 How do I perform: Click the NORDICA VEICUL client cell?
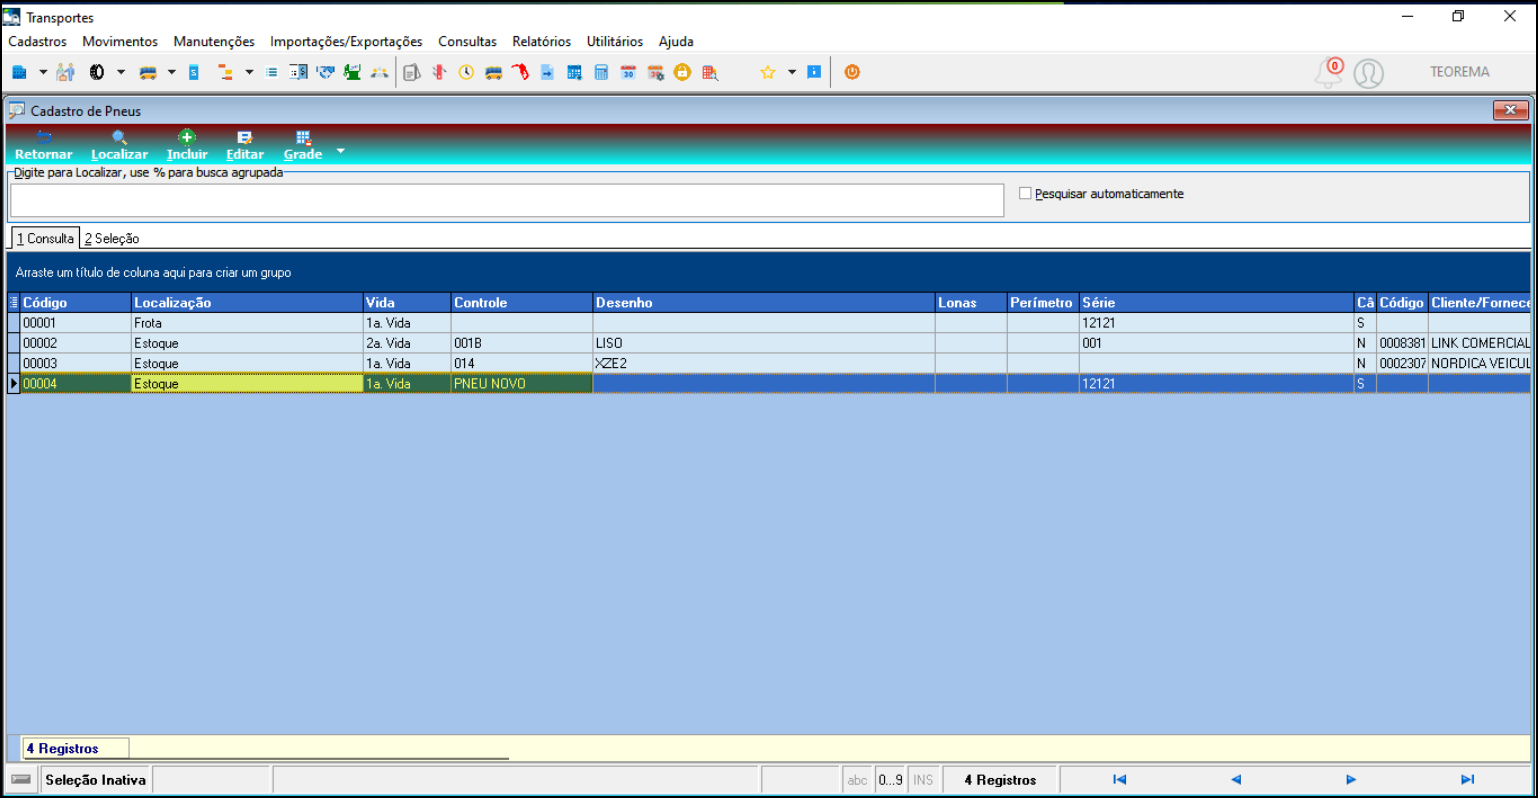[1480, 363]
